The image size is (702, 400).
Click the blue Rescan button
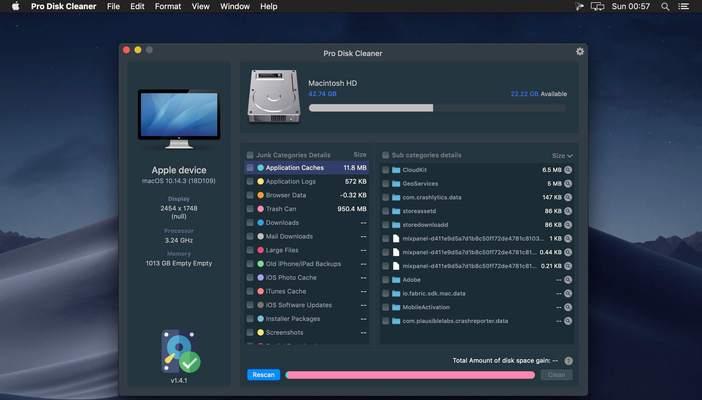tap(264, 374)
